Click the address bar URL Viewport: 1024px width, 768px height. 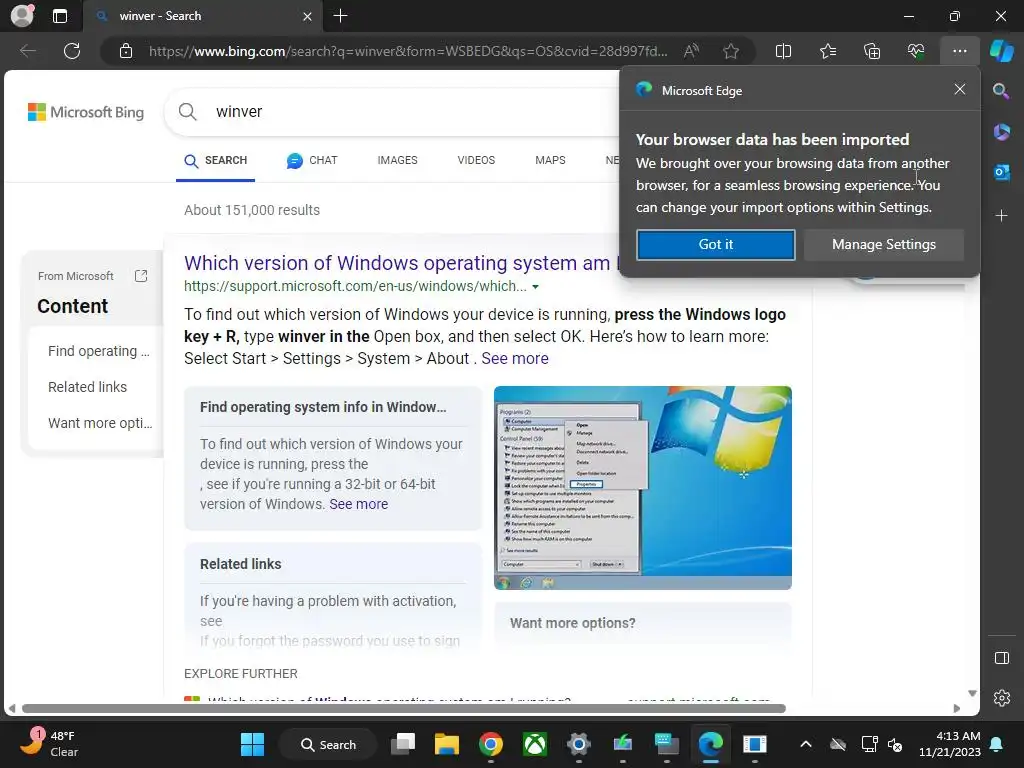[x=408, y=51]
